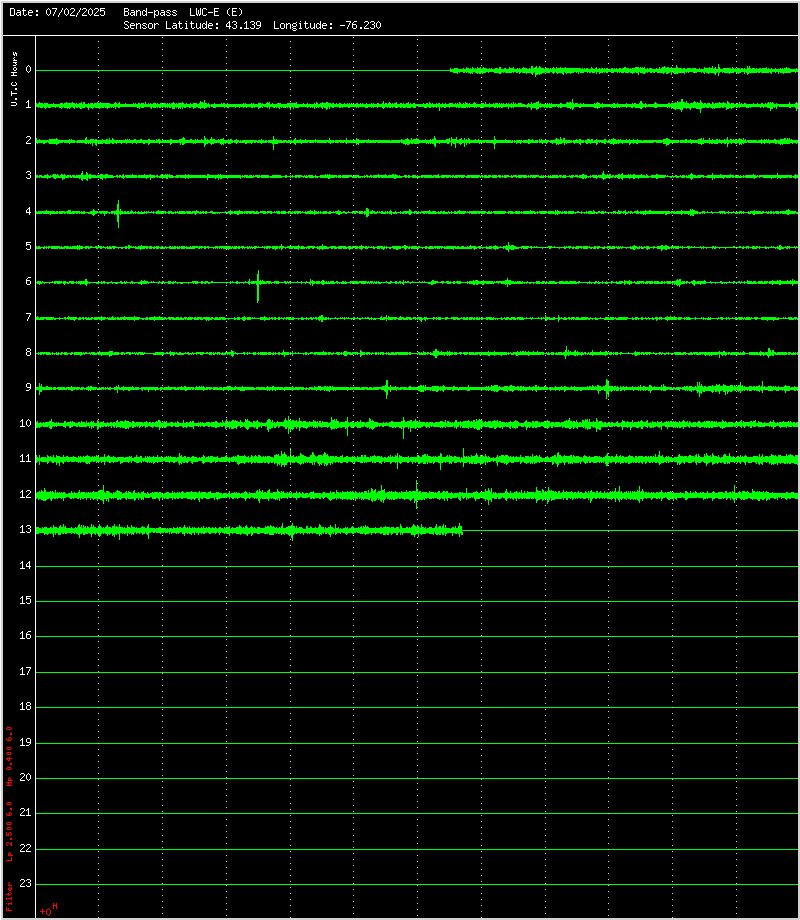The width and height of the screenshot is (800, 920).
Task: Click "Longitude: -76.230" text
Action: click(x=328, y=25)
